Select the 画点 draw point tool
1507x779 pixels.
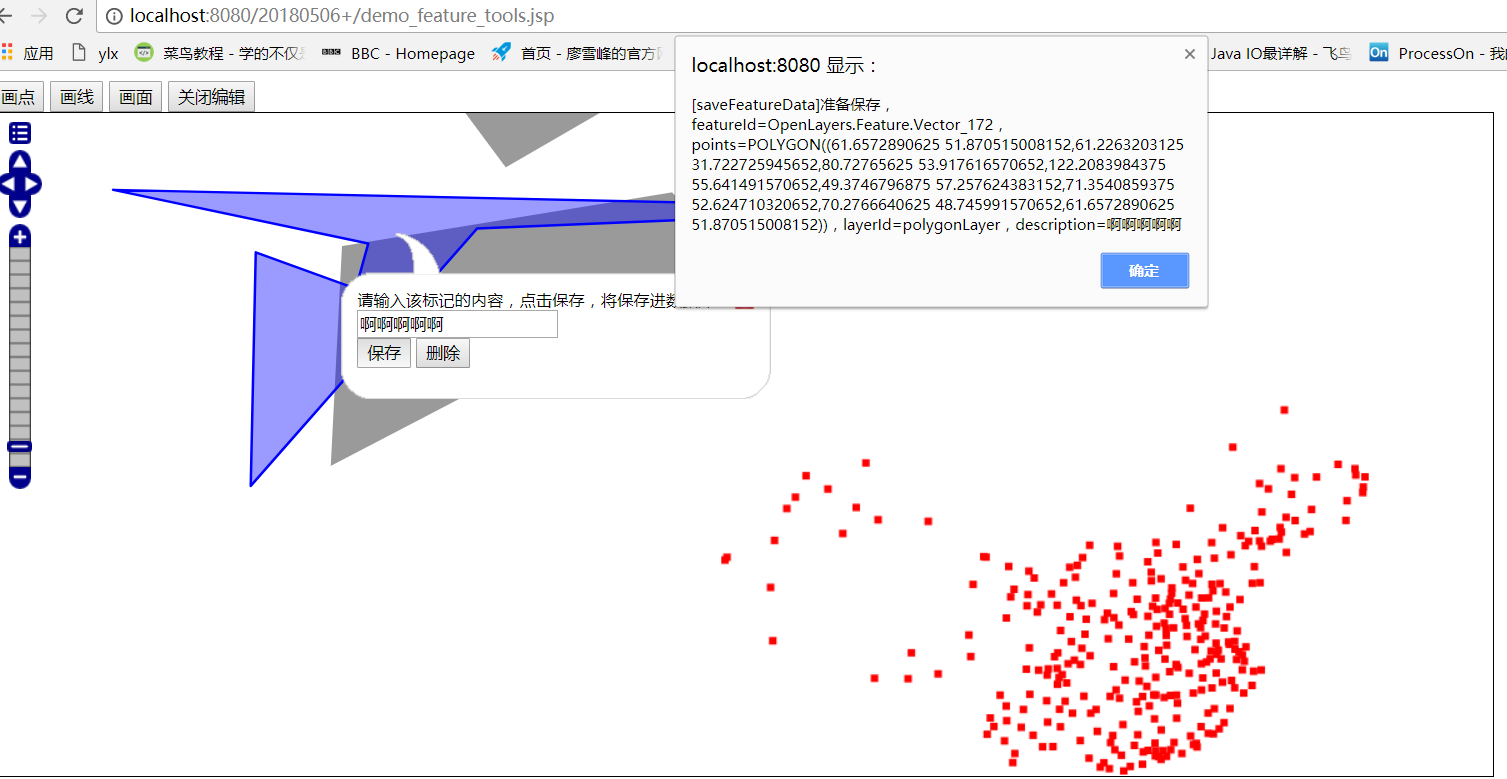point(20,97)
